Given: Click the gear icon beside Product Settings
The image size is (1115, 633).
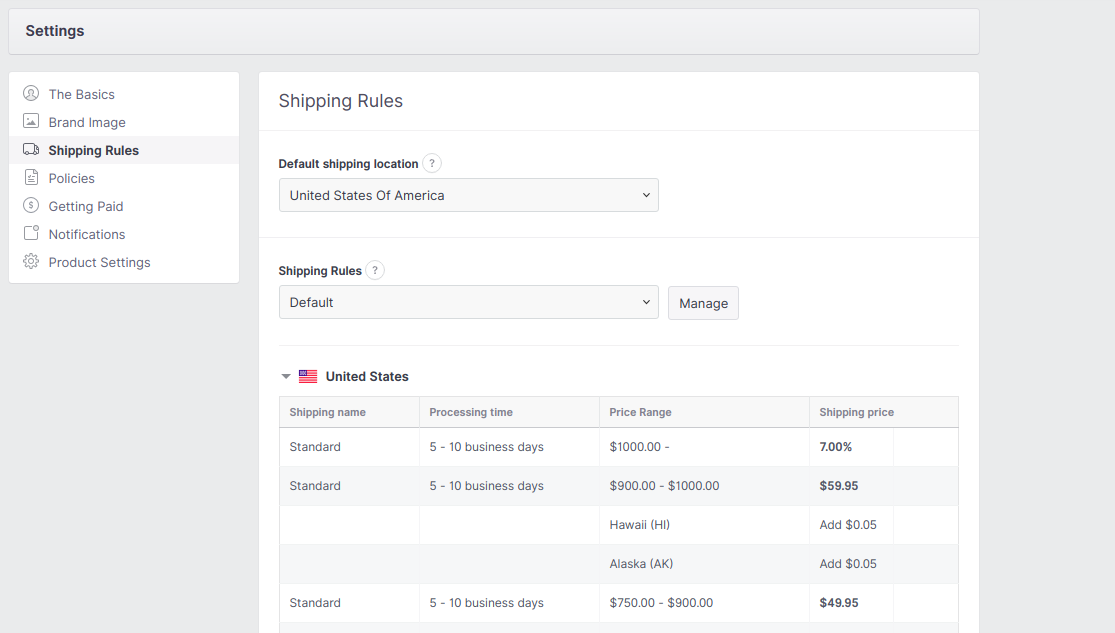Looking at the screenshot, I should (31, 262).
